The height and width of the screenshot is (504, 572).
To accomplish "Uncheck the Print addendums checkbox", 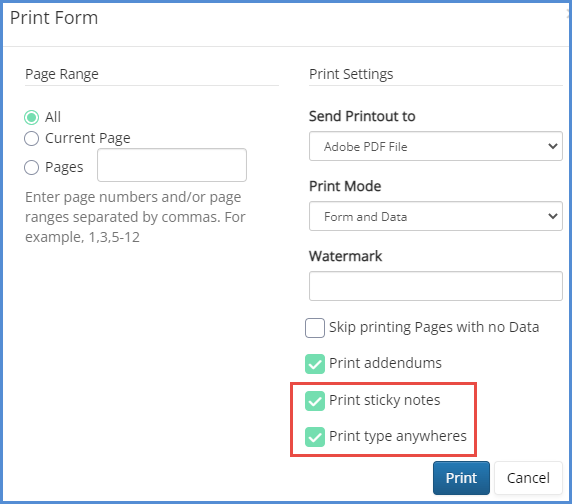I will click(x=315, y=364).
